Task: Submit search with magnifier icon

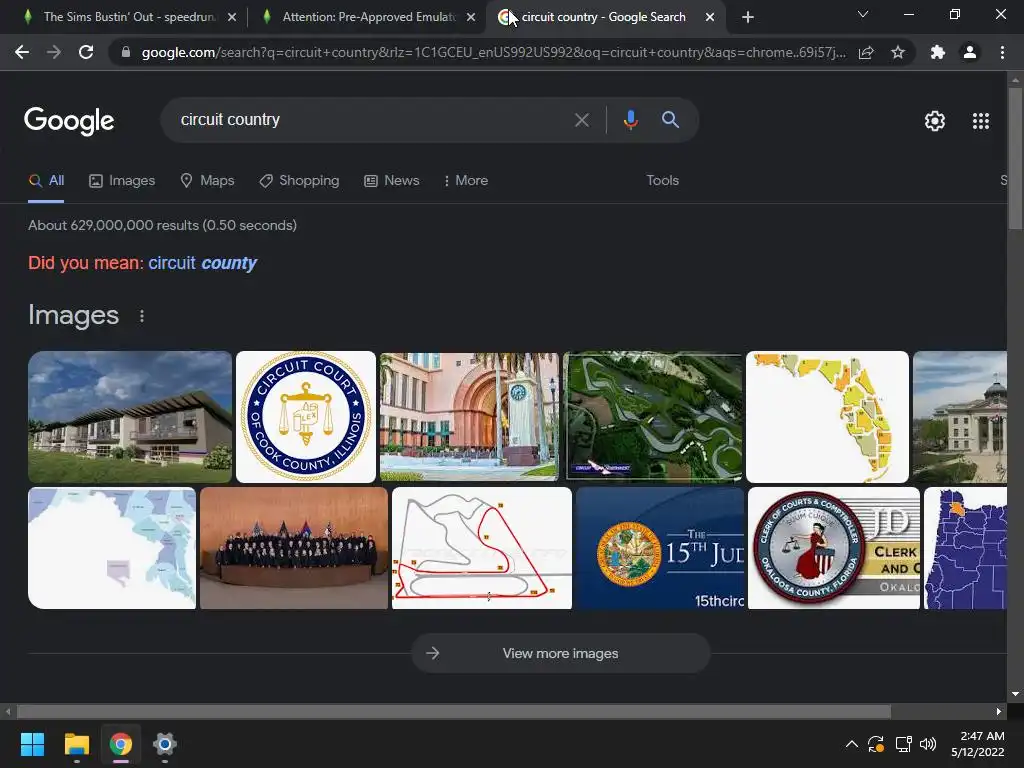Action: [670, 120]
